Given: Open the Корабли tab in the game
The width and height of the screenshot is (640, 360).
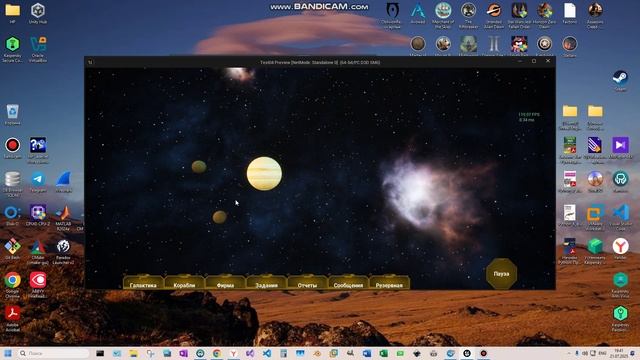Looking at the screenshot, I should [184, 282].
